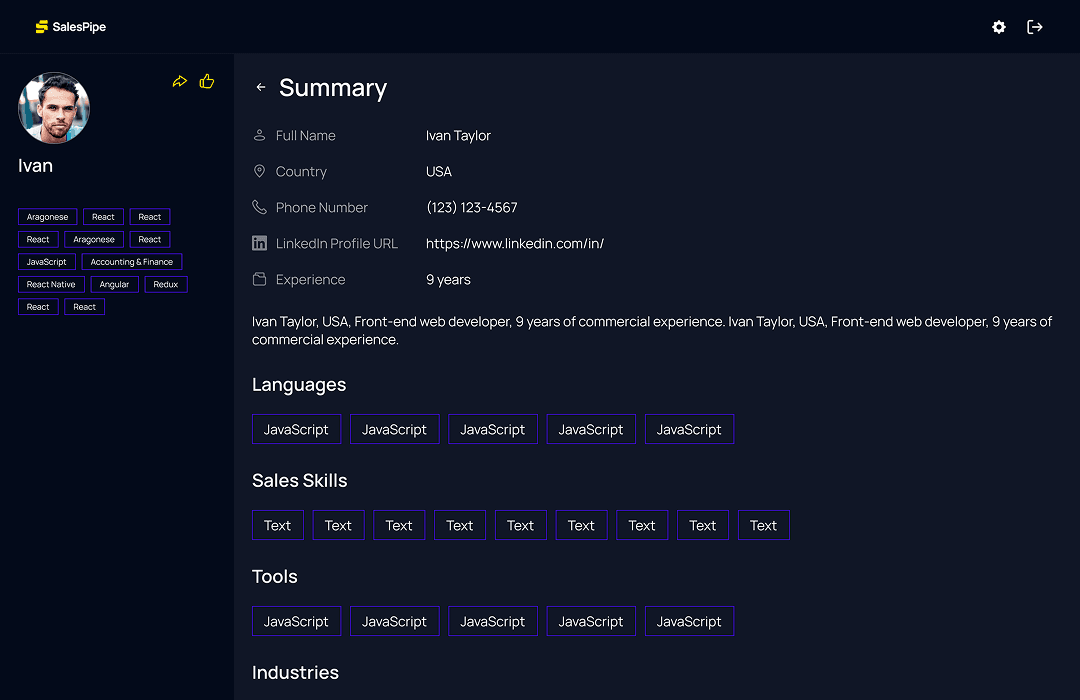Select the first JavaScript chip under Languages
The width and height of the screenshot is (1080, 700).
click(x=296, y=428)
